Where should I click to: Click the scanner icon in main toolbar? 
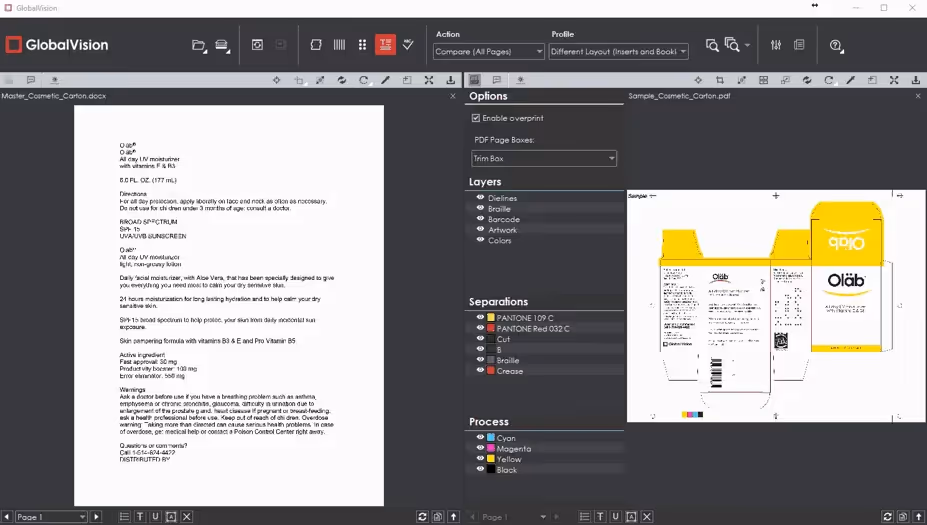click(222, 46)
